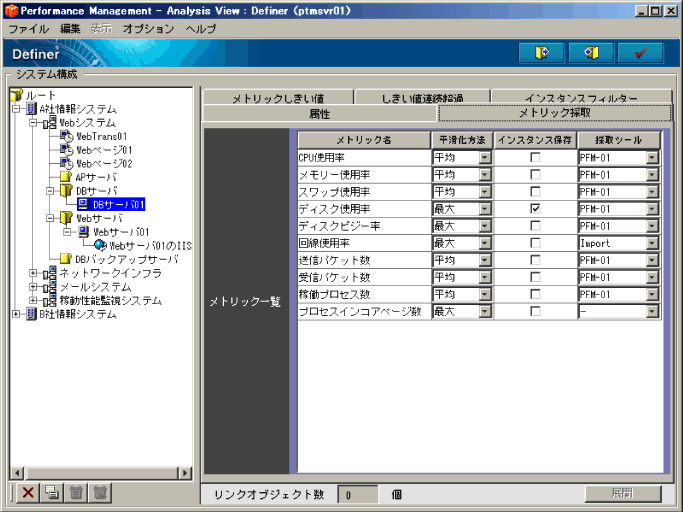Expand the ネットワークインフラ tree node
Viewport: 683px width, 512px height.
pos(33,273)
